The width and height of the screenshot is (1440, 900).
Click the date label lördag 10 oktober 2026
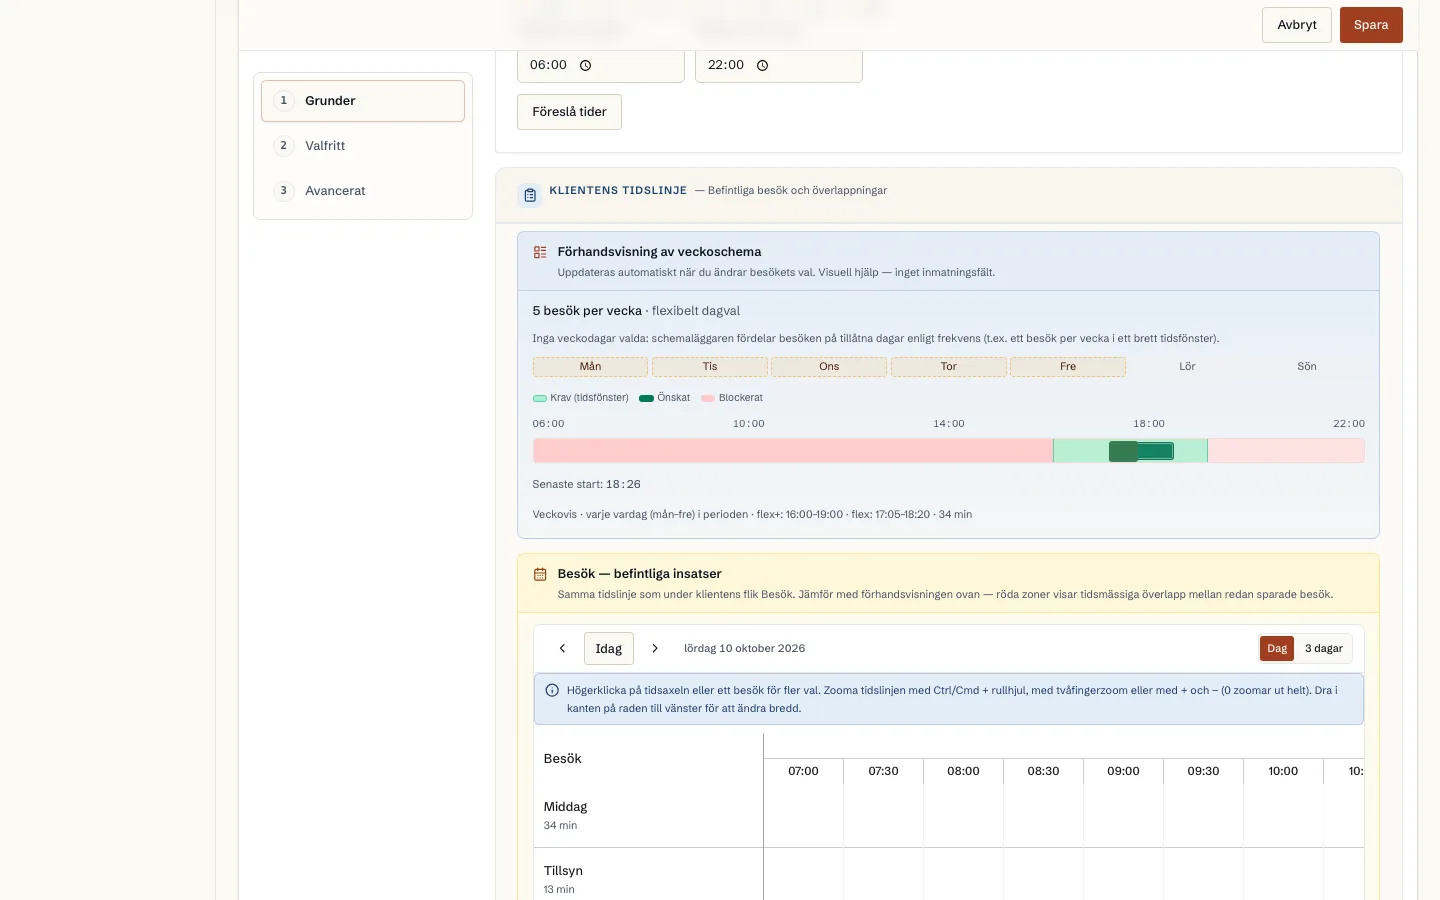[x=744, y=649]
